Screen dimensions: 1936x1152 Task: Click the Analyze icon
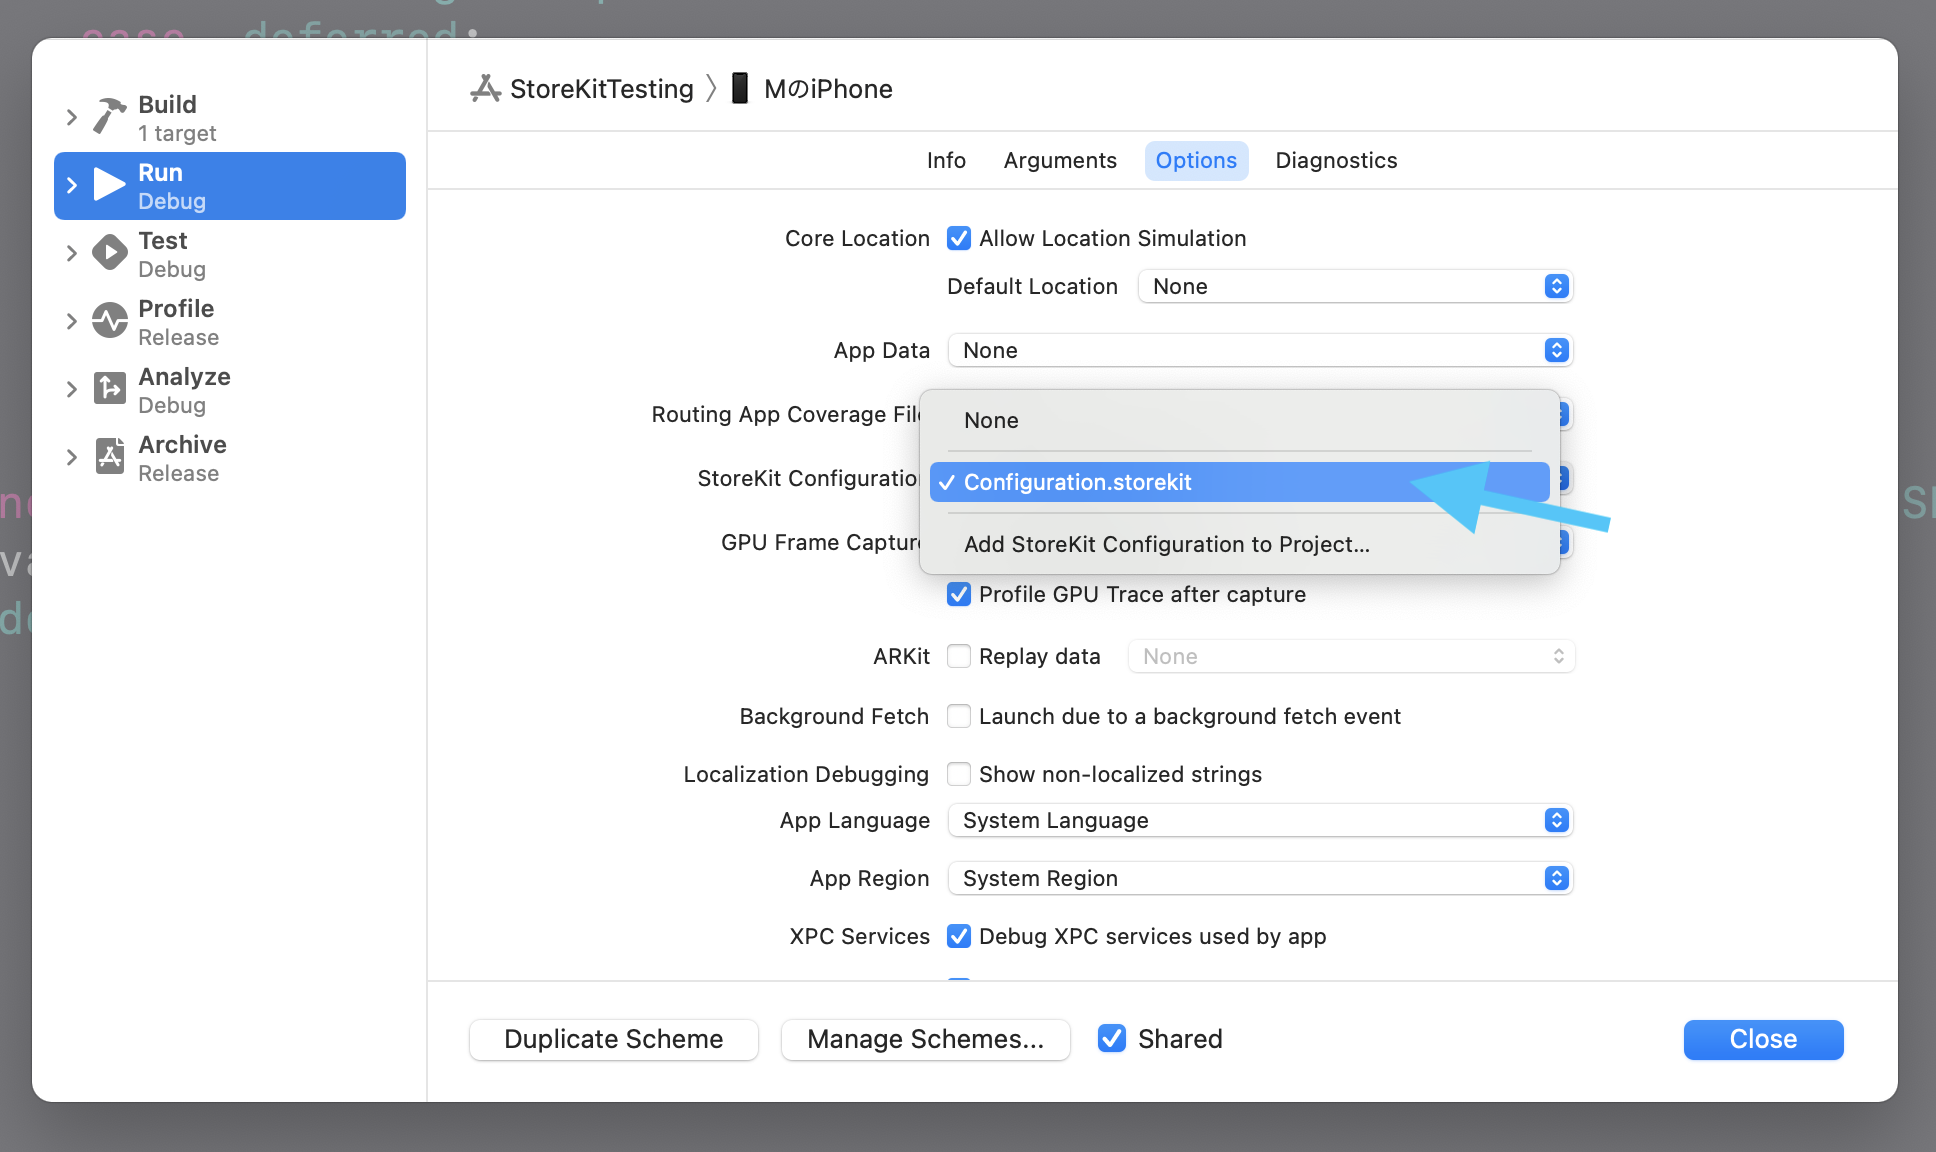(110, 388)
